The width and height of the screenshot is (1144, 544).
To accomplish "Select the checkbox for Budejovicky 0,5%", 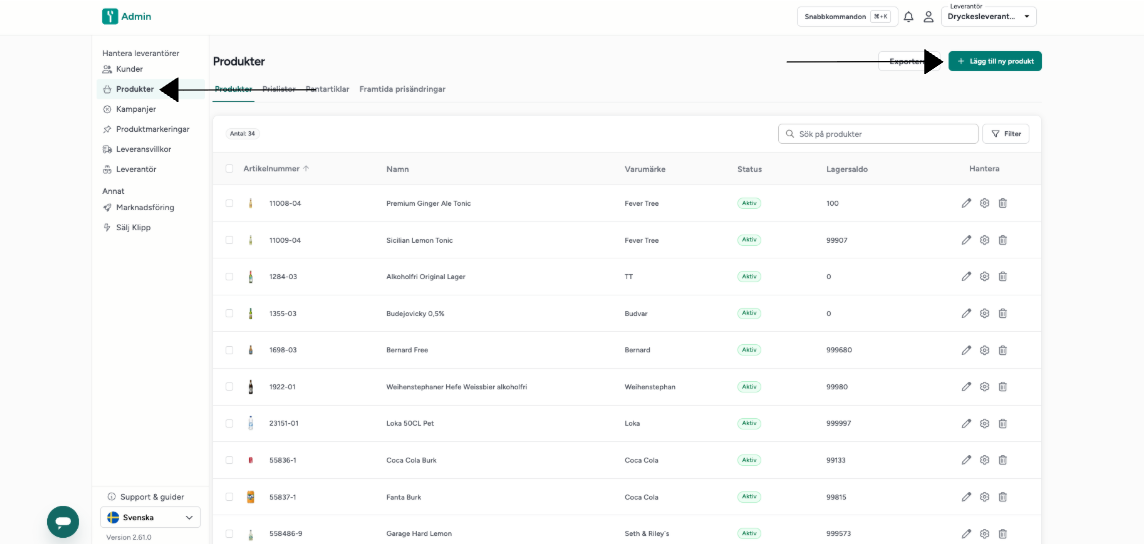I will [229, 313].
